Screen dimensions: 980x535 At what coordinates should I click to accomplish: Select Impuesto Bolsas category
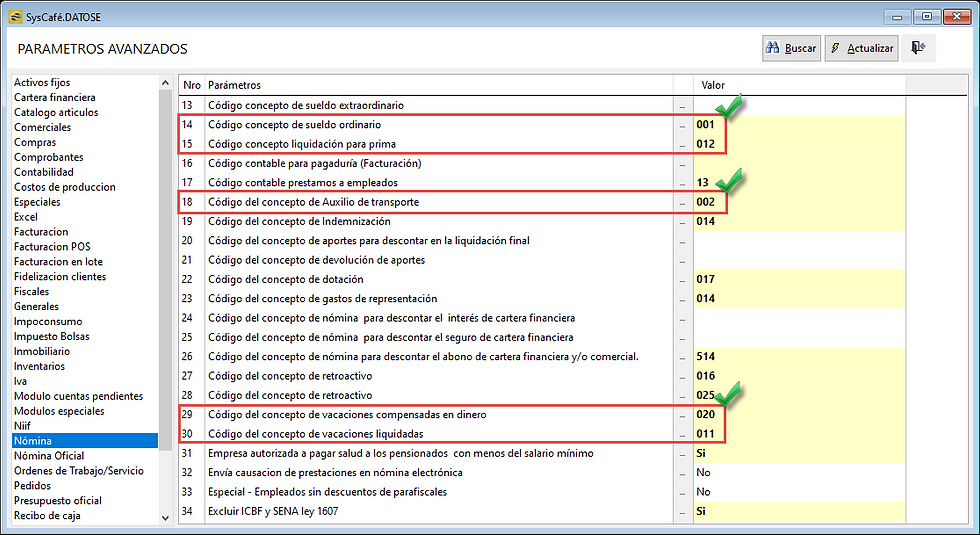51,337
